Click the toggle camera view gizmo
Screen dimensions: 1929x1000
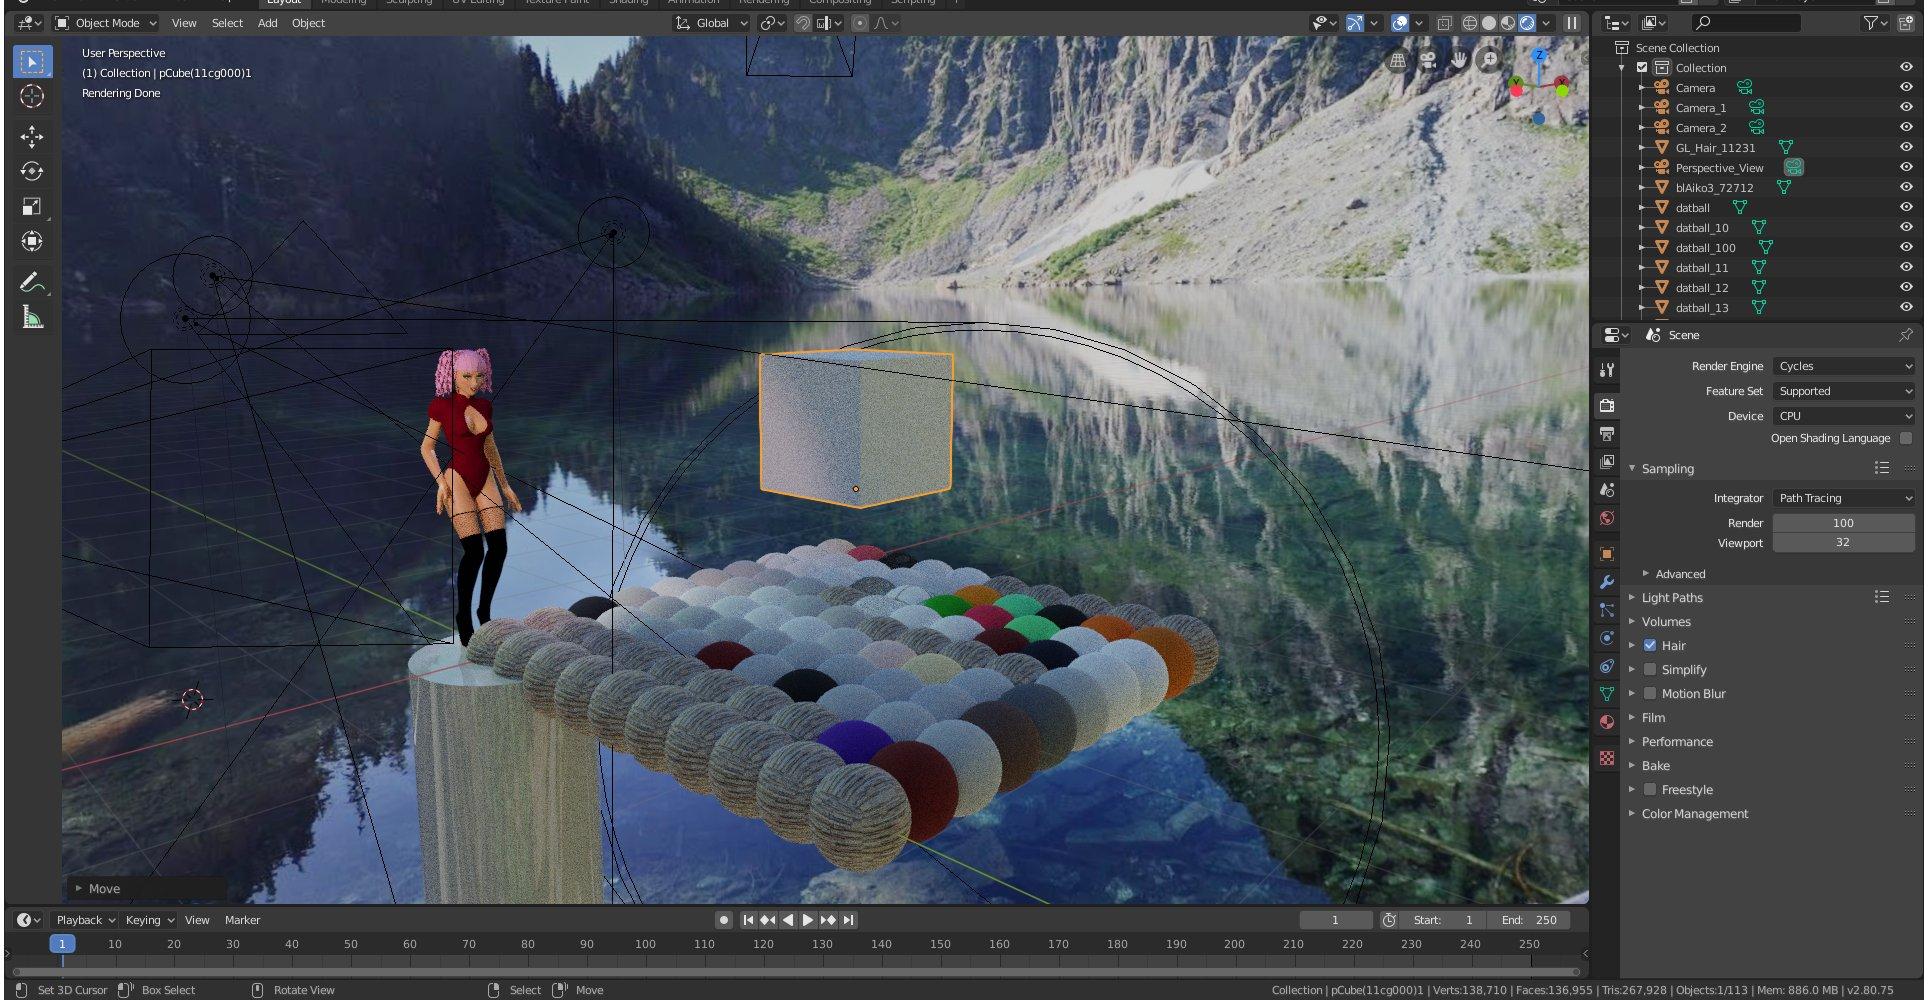tap(1428, 60)
